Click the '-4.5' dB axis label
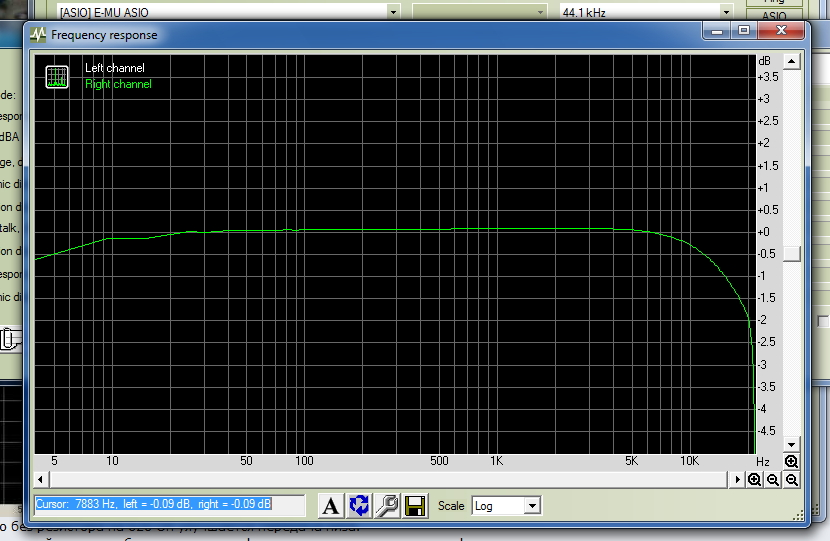The image size is (830, 541). click(768, 431)
